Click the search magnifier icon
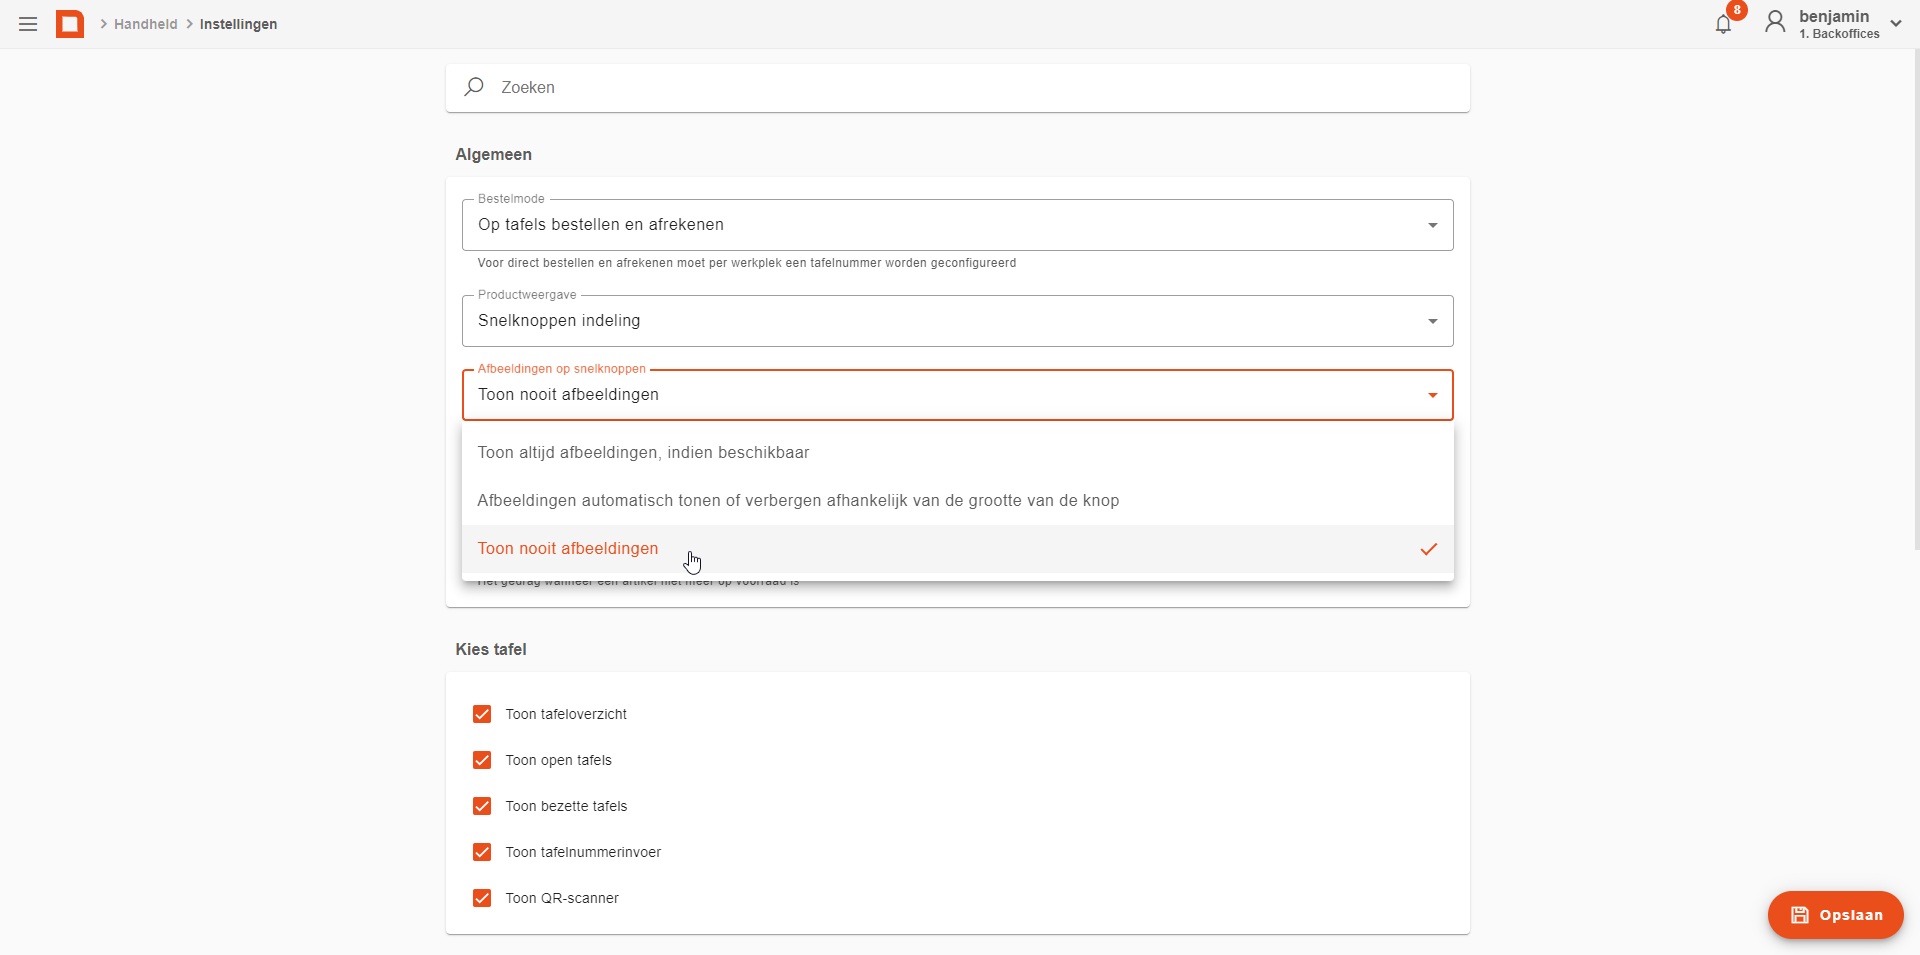The width and height of the screenshot is (1920, 955). pyautogui.click(x=474, y=87)
